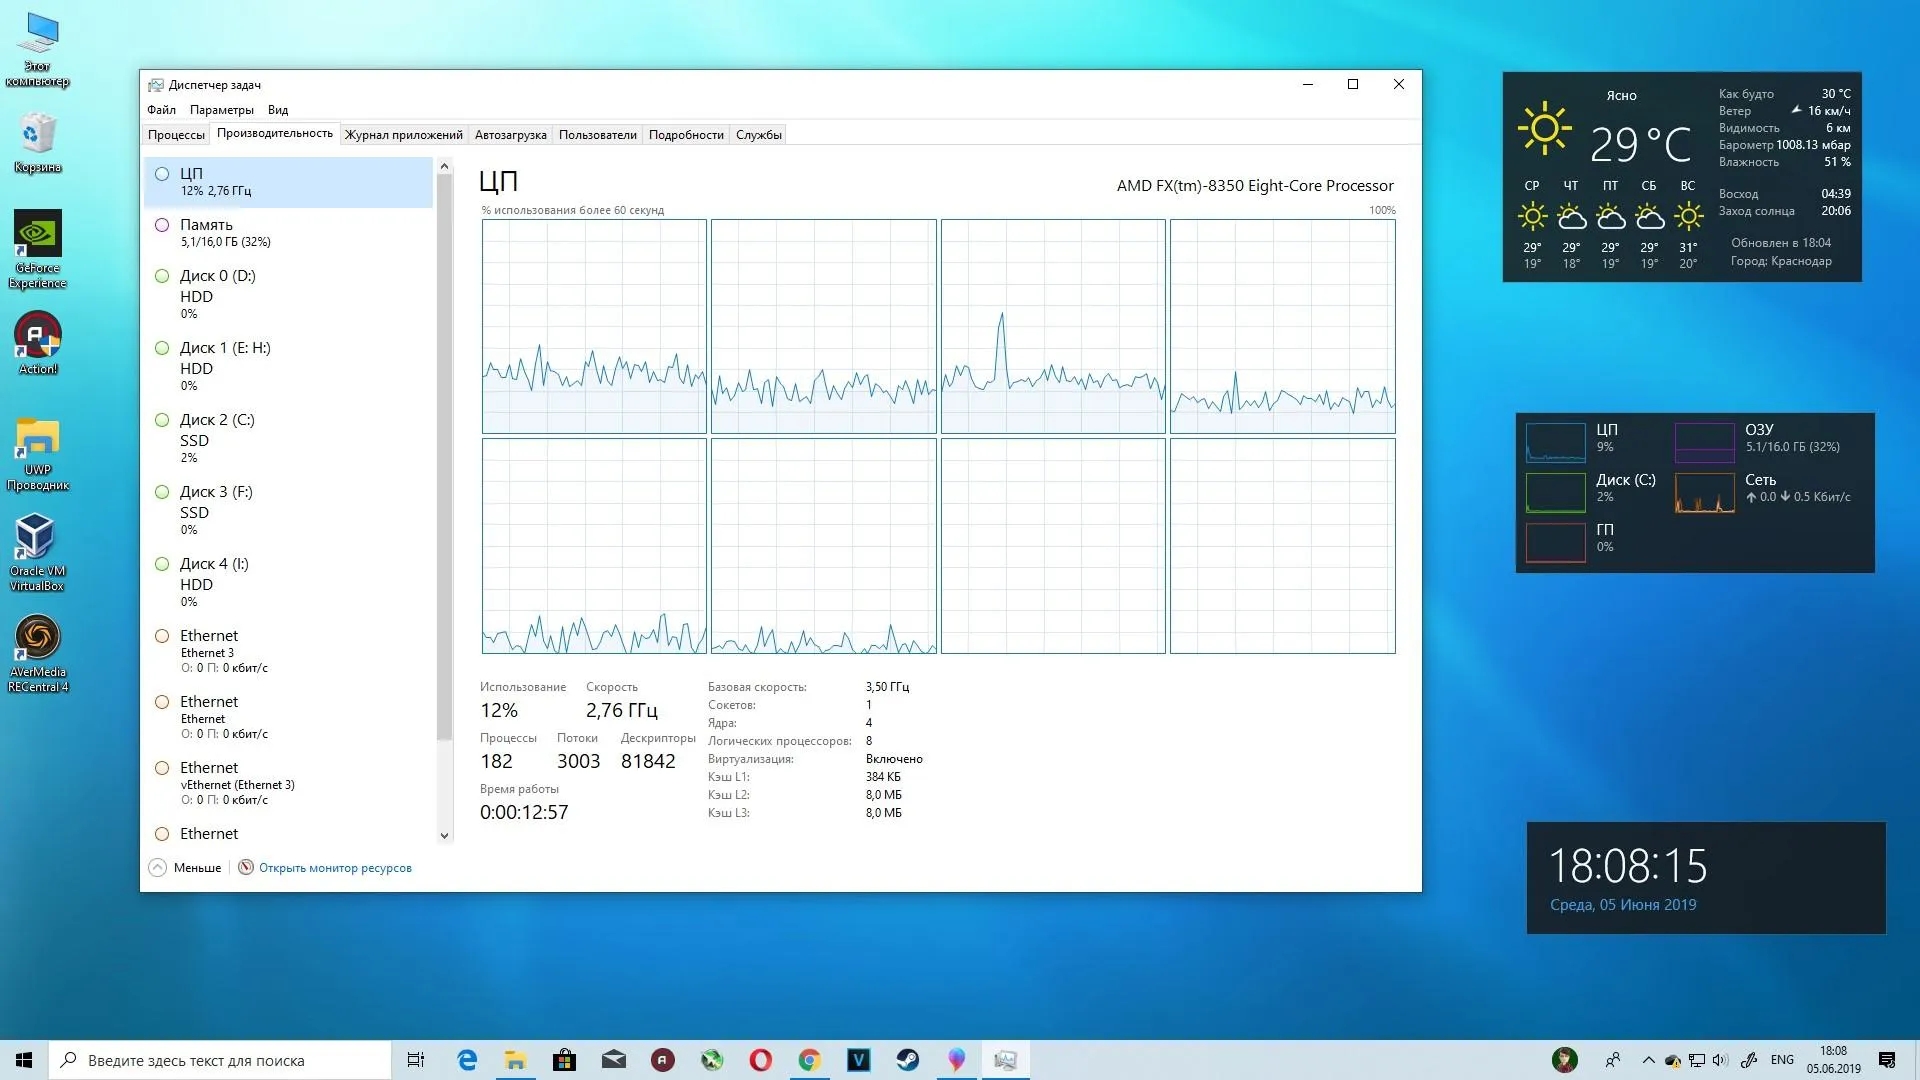The height and width of the screenshot is (1080, 1920).
Task: Open Opera browser from the taskbar
Action: pos(760,1060)
